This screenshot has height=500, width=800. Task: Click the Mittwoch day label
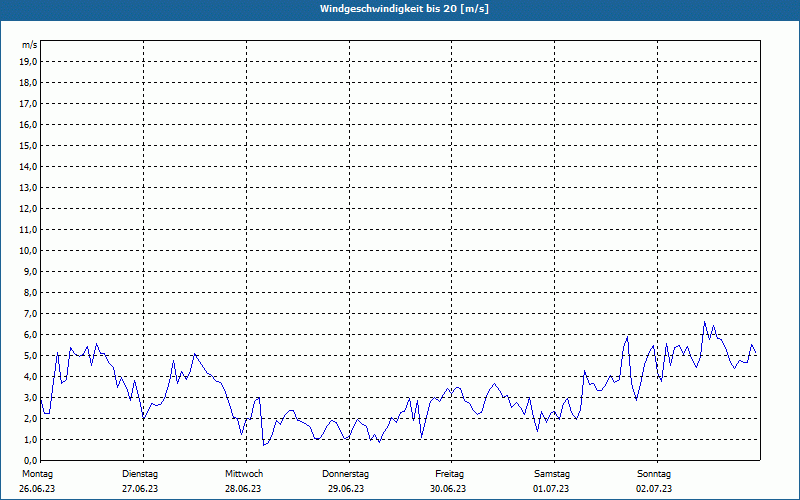244,473
